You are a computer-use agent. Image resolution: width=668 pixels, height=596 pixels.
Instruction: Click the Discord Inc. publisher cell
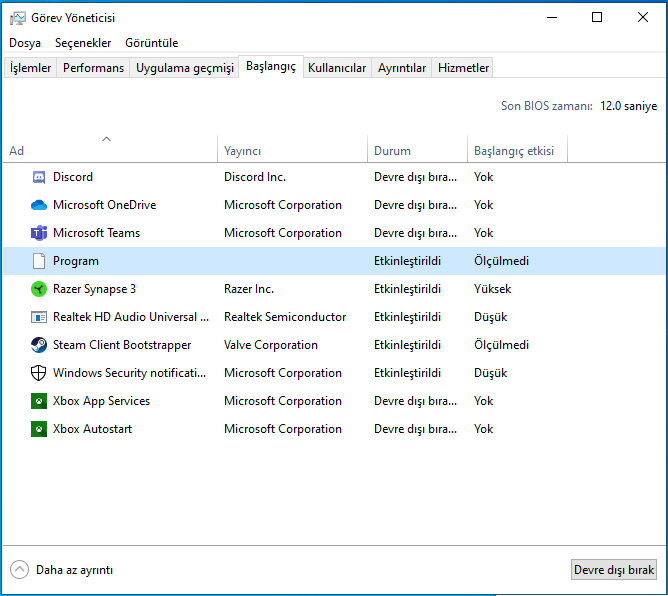[x=255, y=177]
